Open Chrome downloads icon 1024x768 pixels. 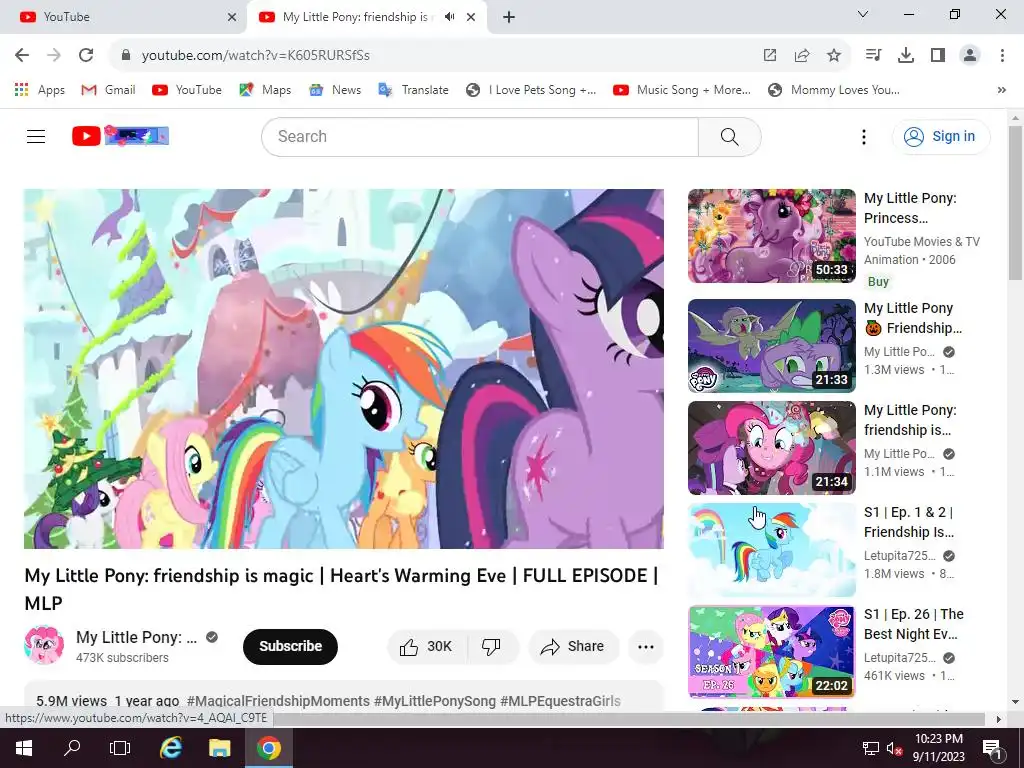tap(906, 56)
